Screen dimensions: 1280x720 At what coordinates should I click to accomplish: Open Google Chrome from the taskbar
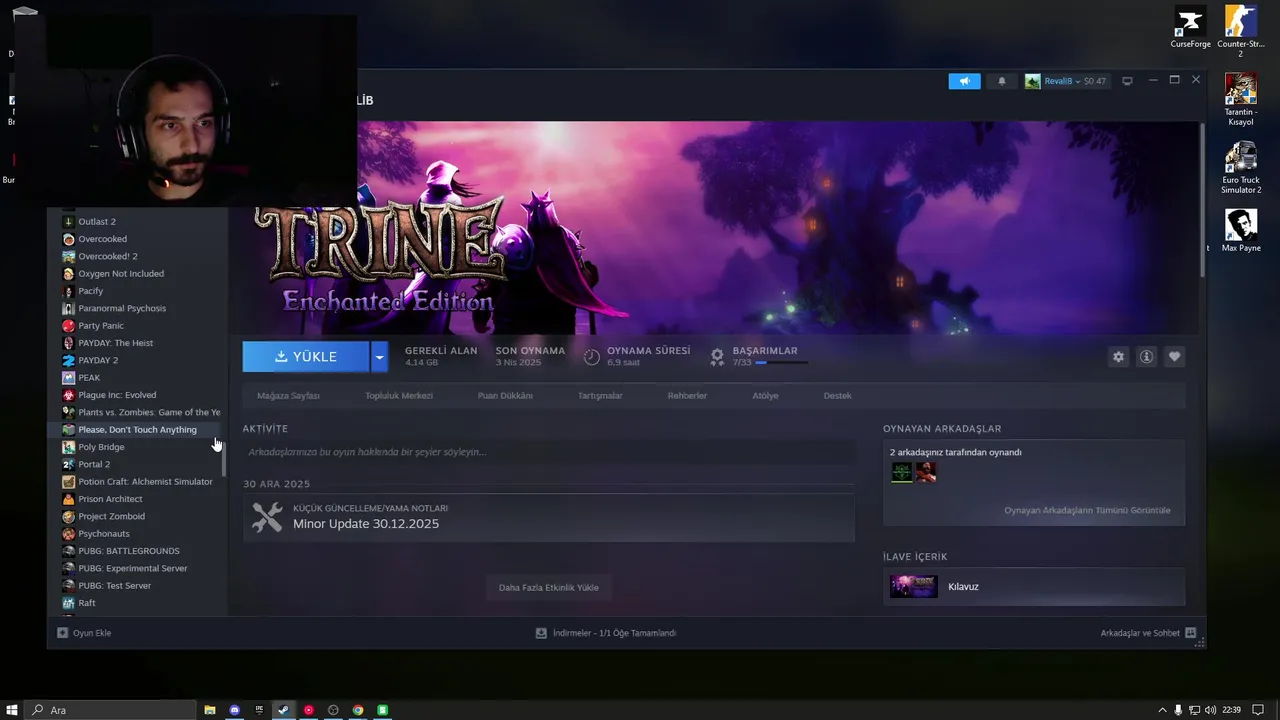pos(358,710)
